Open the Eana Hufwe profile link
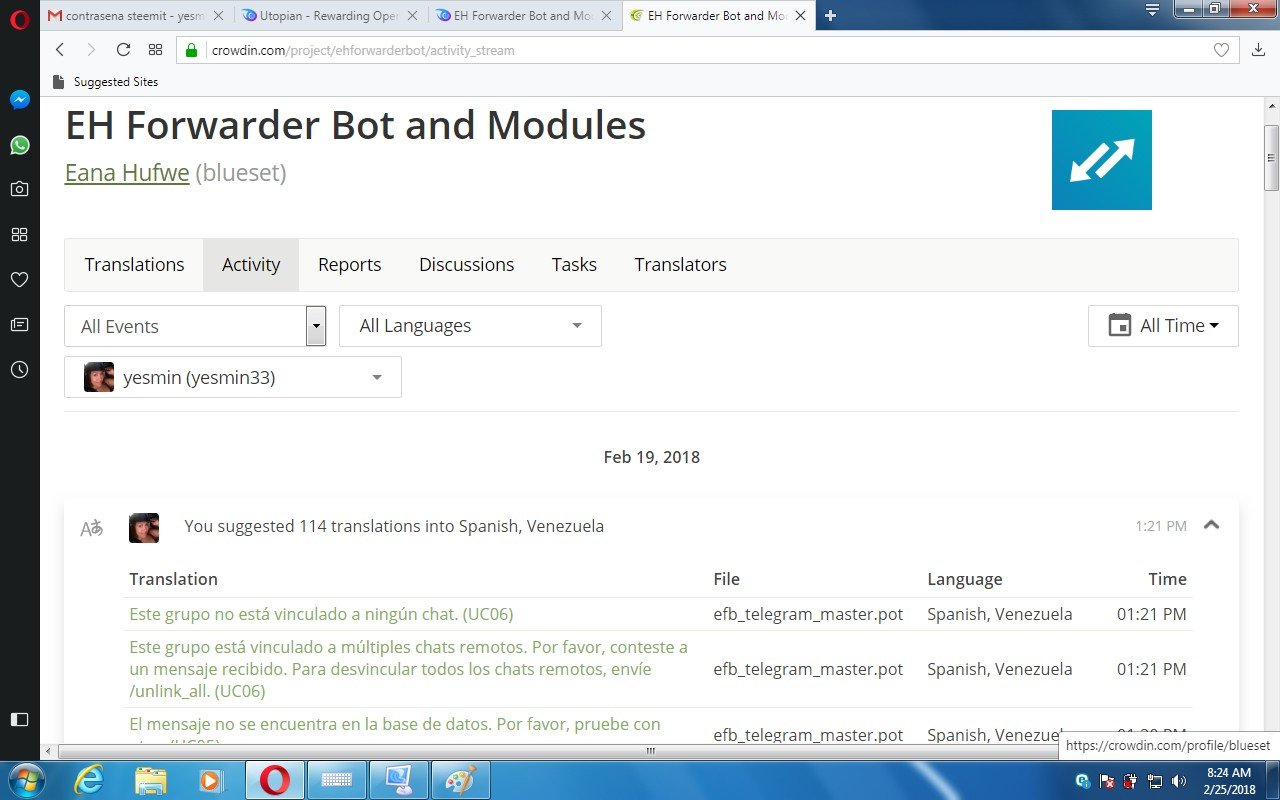1280x800 pixels. 127,173
